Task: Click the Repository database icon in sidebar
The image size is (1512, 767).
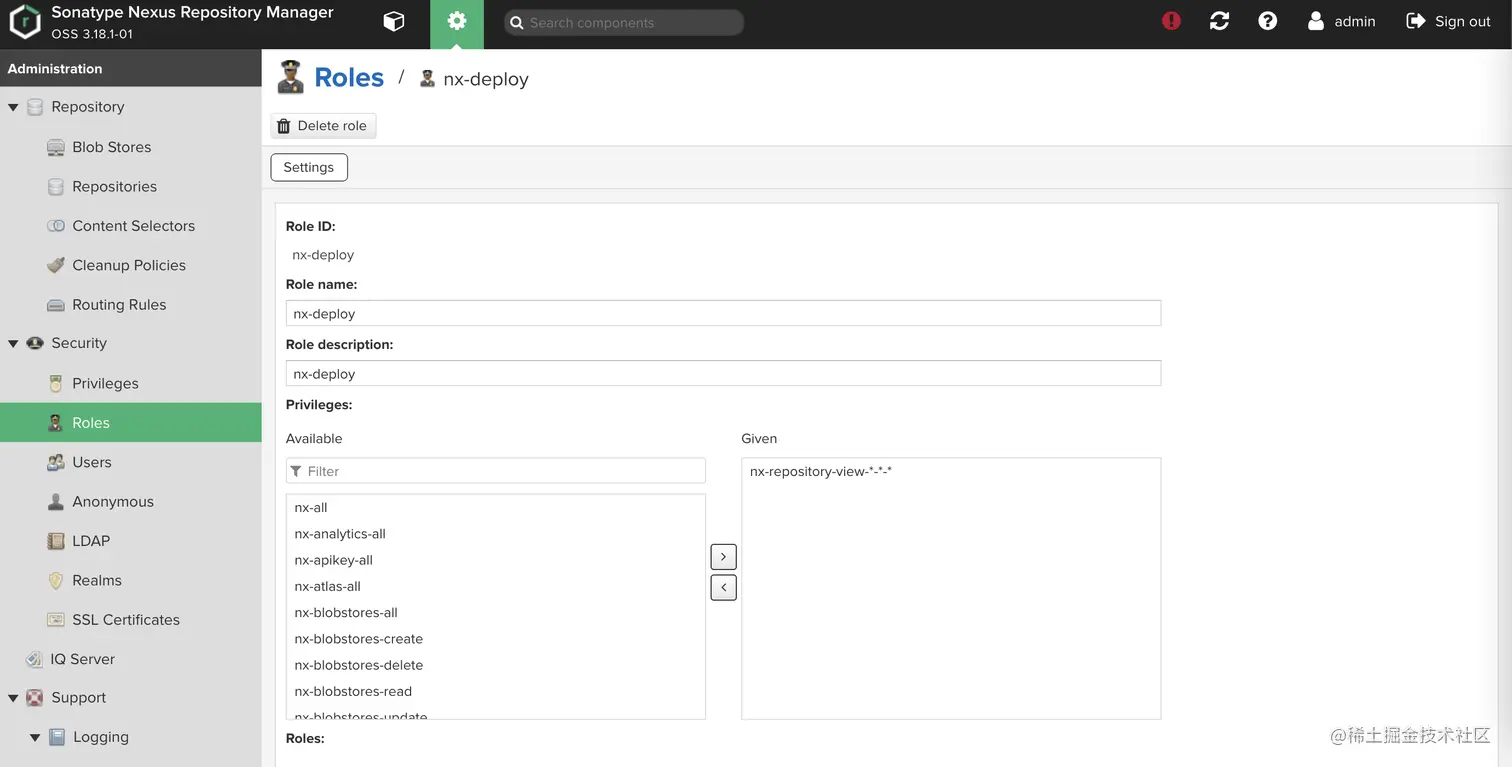Action: 35,107
